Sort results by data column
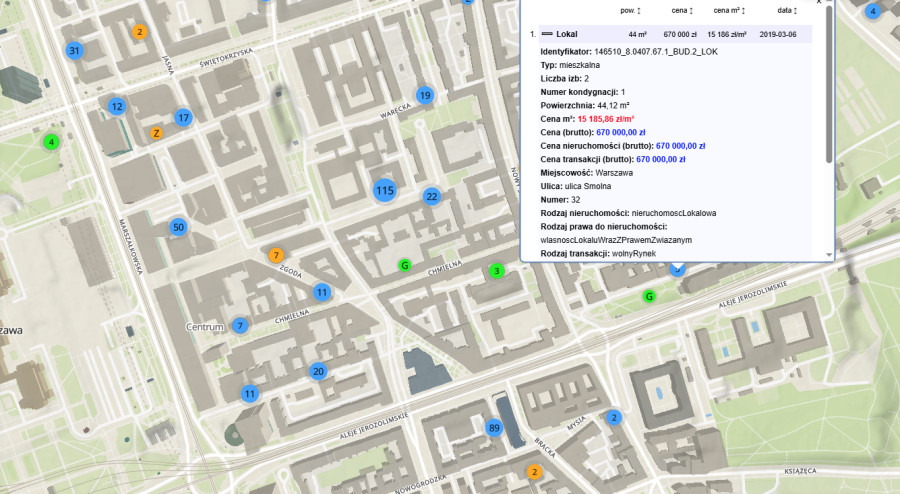Viewport: 900px width, 494px height. (785, 10)
